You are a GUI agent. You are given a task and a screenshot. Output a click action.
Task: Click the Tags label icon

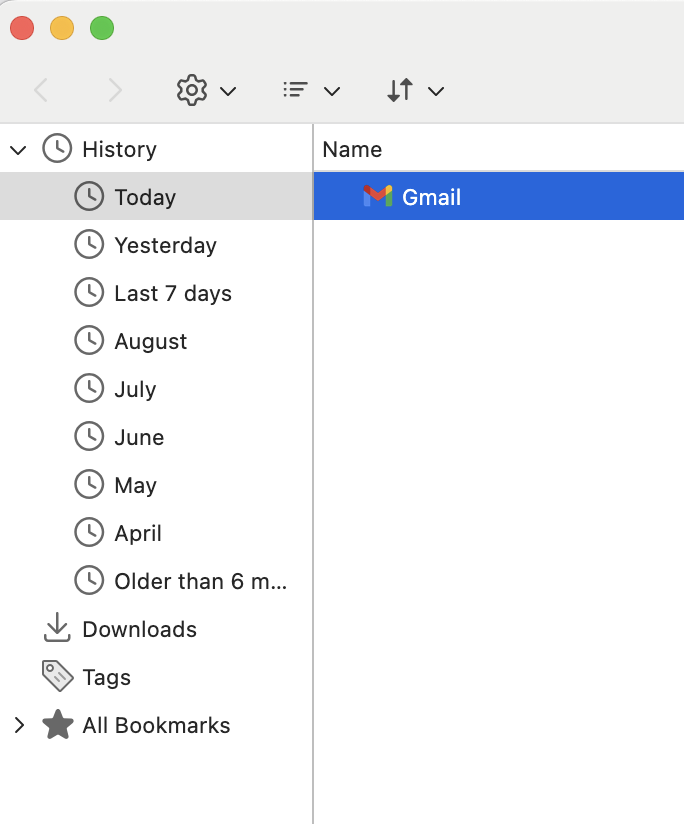tap(57, 677)
